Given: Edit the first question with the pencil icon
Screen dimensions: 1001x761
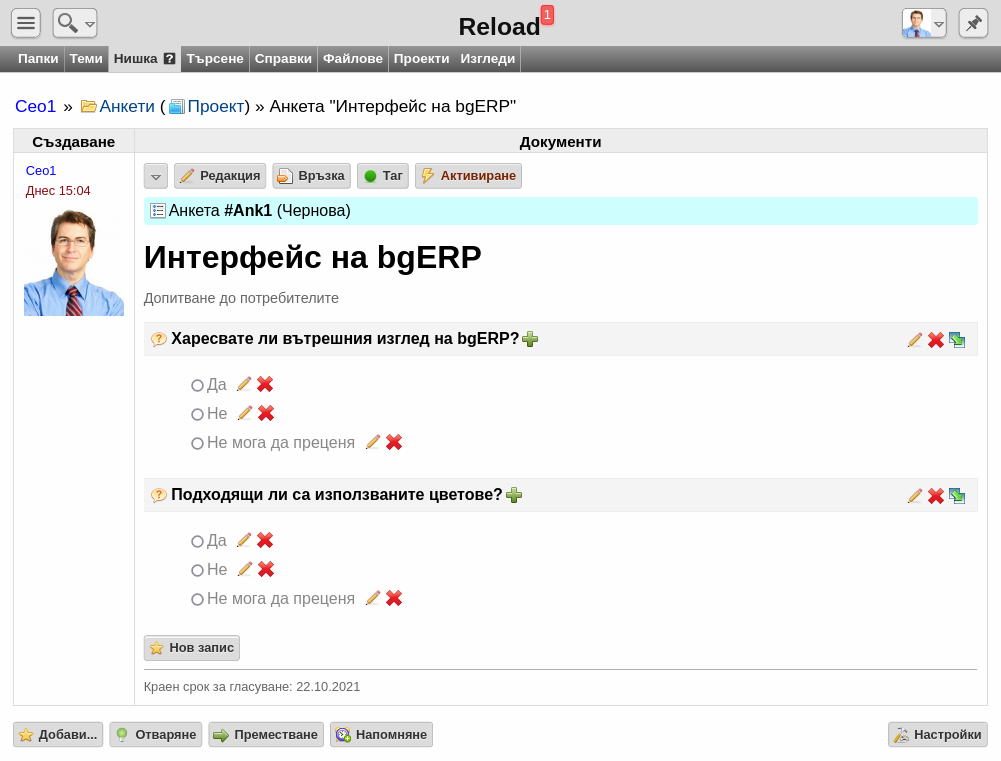Looking at the screenshot, I should click(x=915, y=340).
